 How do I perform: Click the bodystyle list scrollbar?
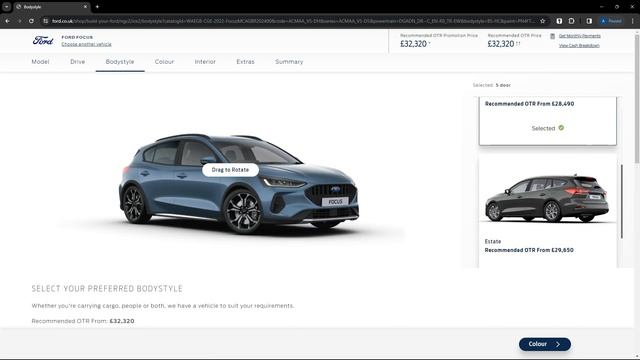click(622, 201)
